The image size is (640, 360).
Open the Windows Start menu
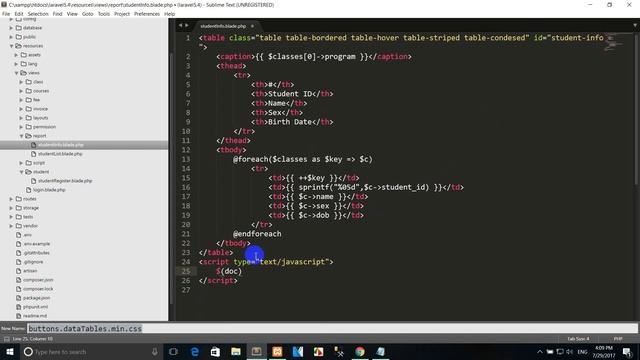[10, 351]
